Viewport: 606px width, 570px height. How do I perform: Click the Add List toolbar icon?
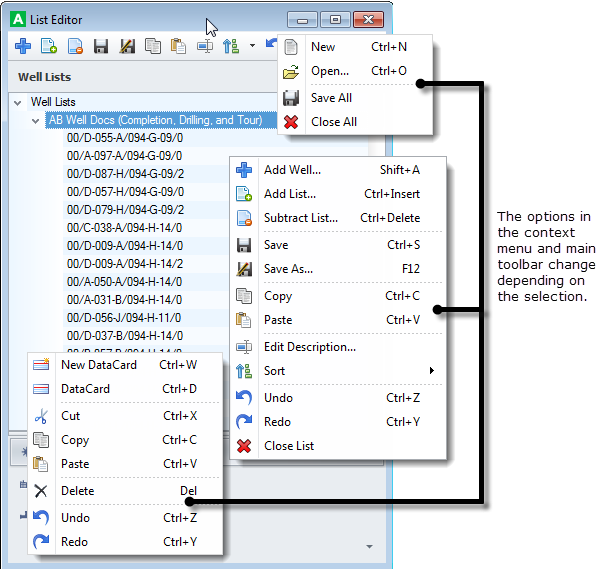(49, 46)
